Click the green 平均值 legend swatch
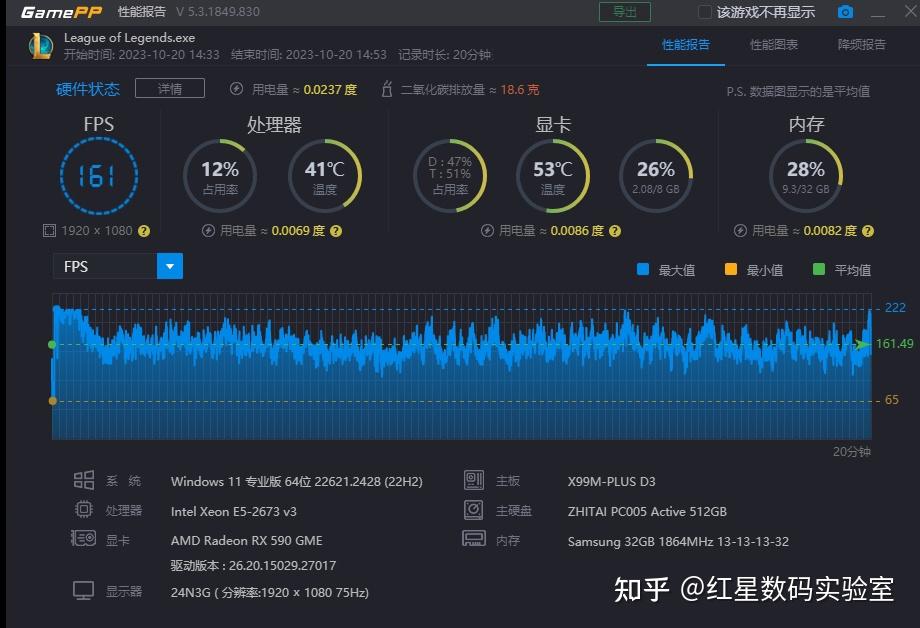Viewport: 920px width, 628px height. coord(818,269)
